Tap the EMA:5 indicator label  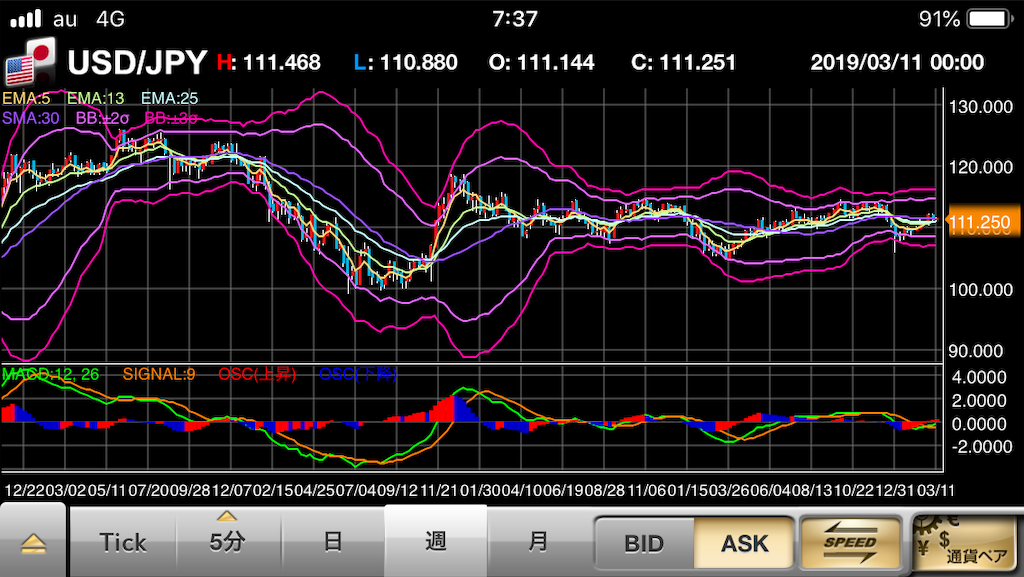click(x=26, y=99)
